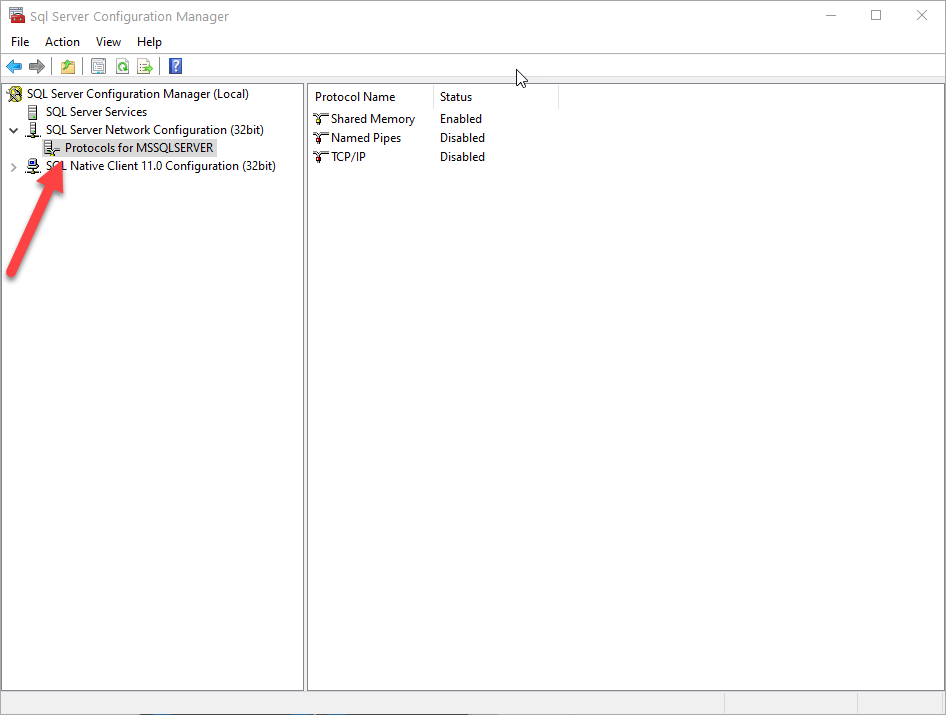Screen dimensions: 946x715
Task: Click Enabled status of Shared Memory
Action: [461, 119]
